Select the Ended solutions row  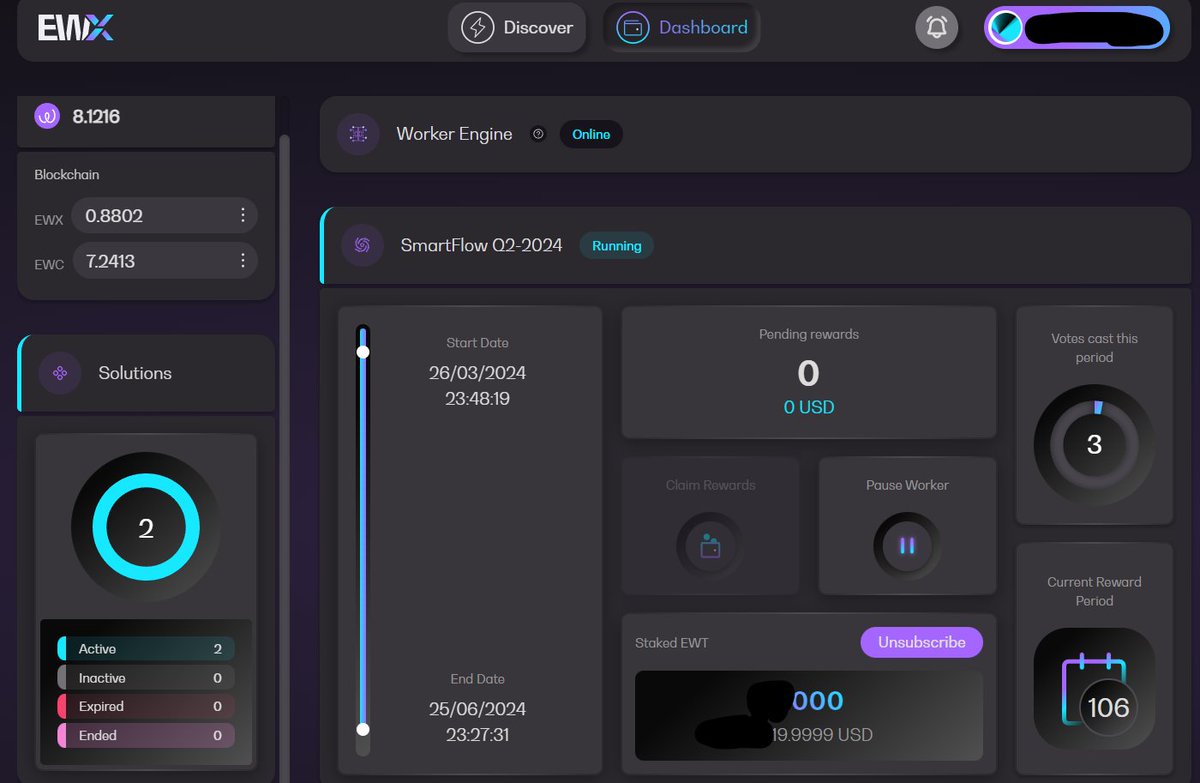[146, 735]
